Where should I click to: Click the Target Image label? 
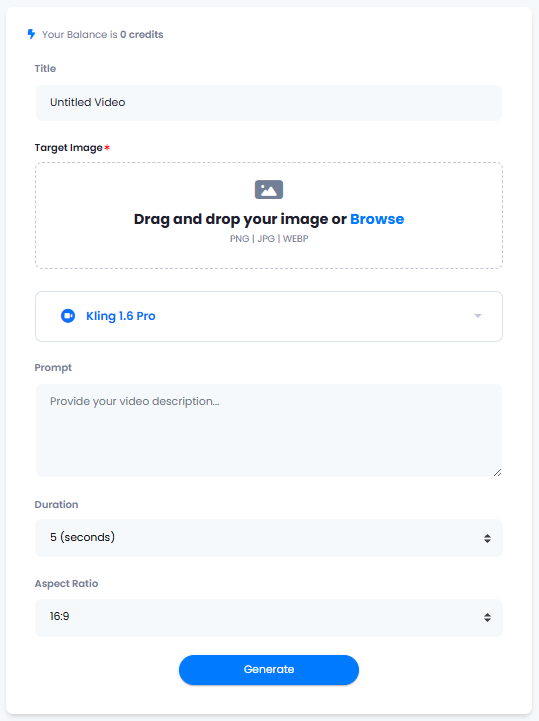[x=69, y=148]
